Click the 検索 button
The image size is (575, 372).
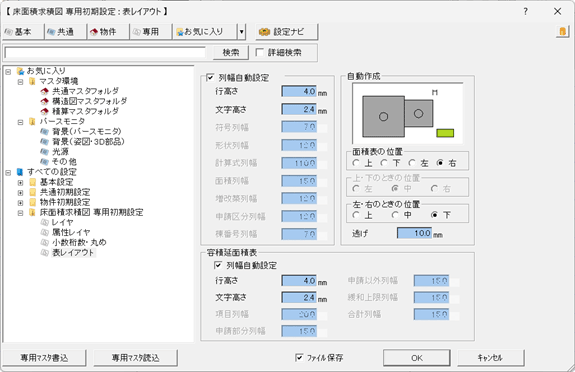click(x=231, y=53)
